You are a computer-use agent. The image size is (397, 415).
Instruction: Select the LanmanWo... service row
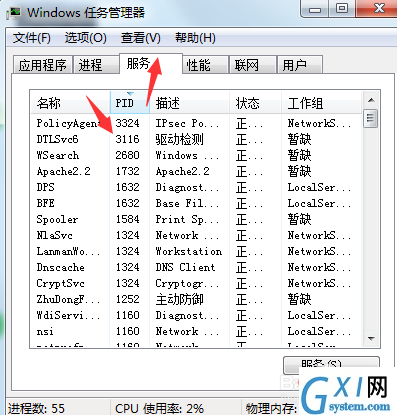click(195, 251)
